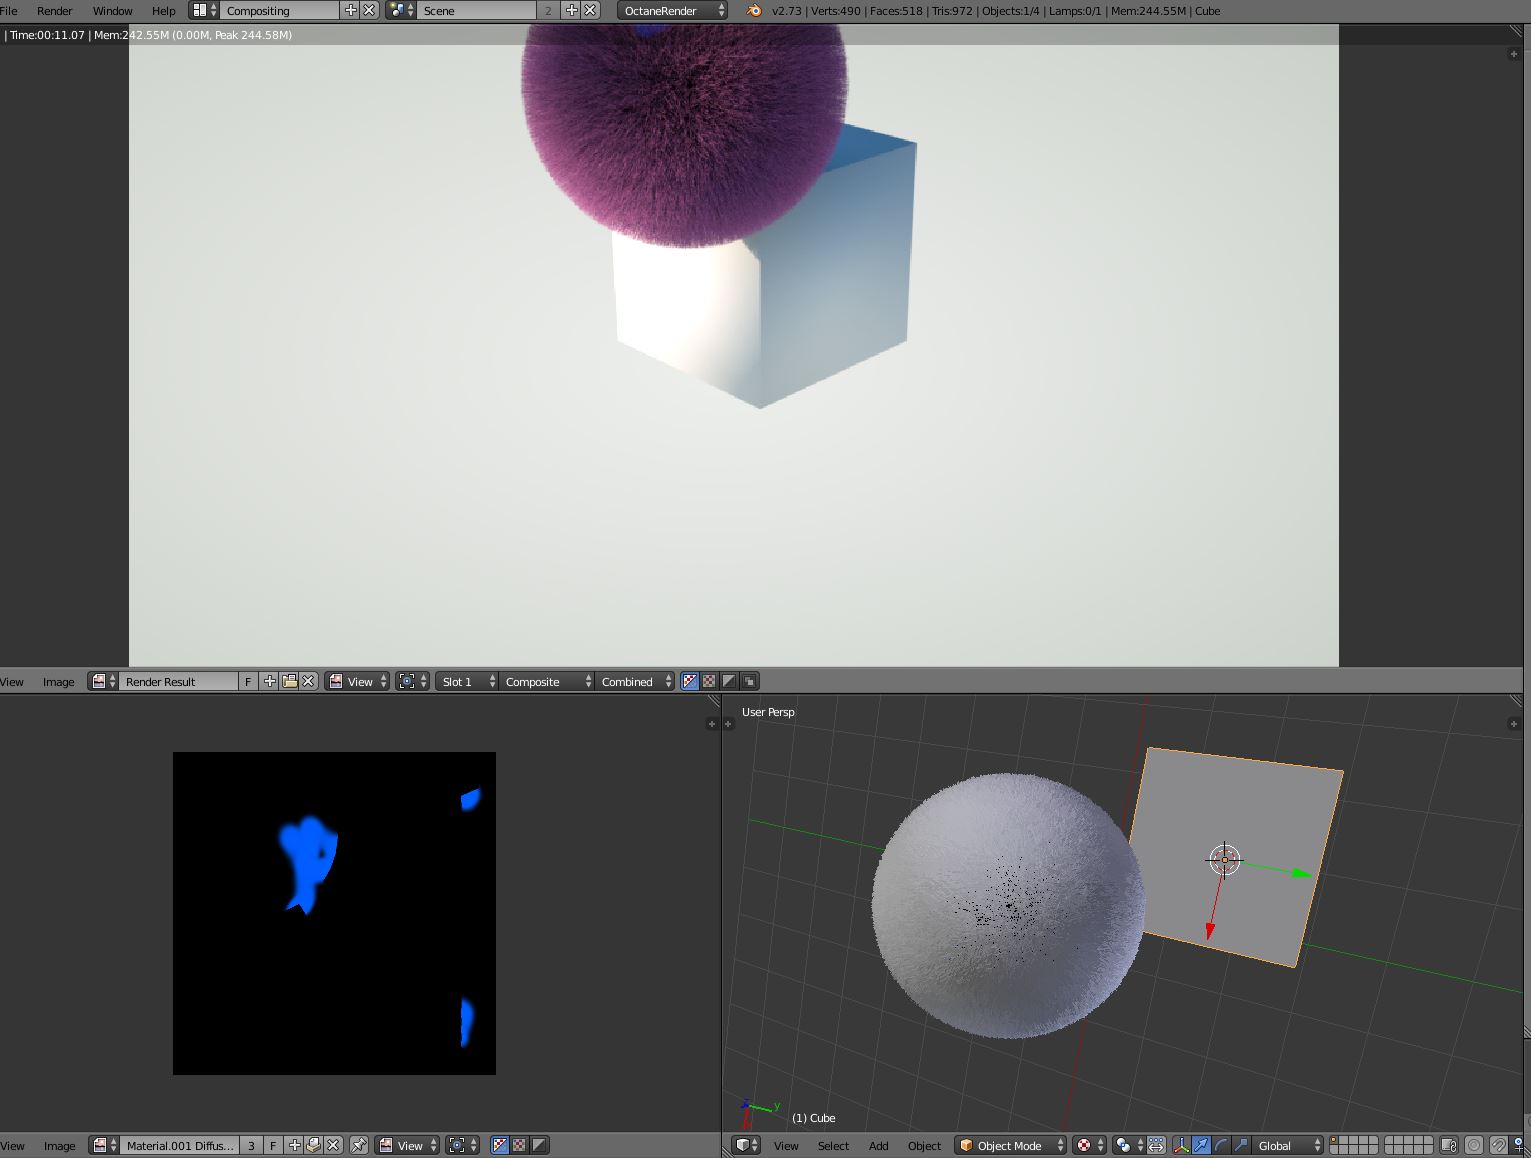Enable color-only display for material image
Image resolution: width=1531 pixels, height=1158 pixels.
tap(519, 1145)
